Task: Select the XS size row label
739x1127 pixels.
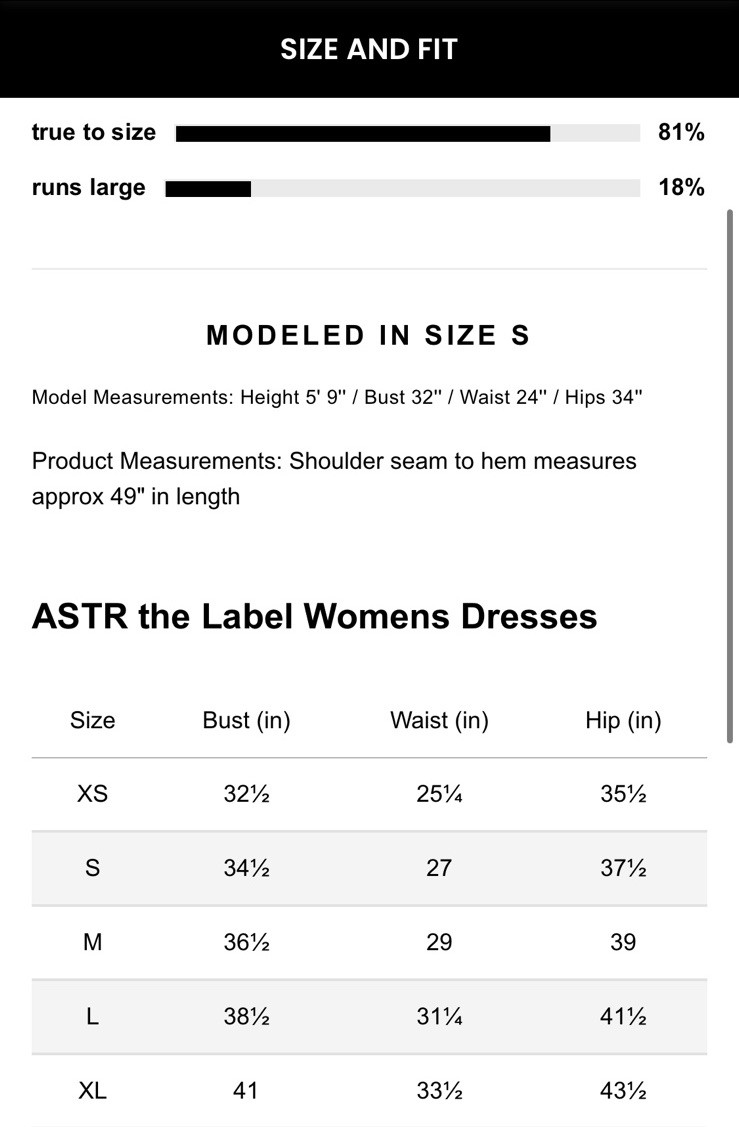Action: (x=92, y=794)
